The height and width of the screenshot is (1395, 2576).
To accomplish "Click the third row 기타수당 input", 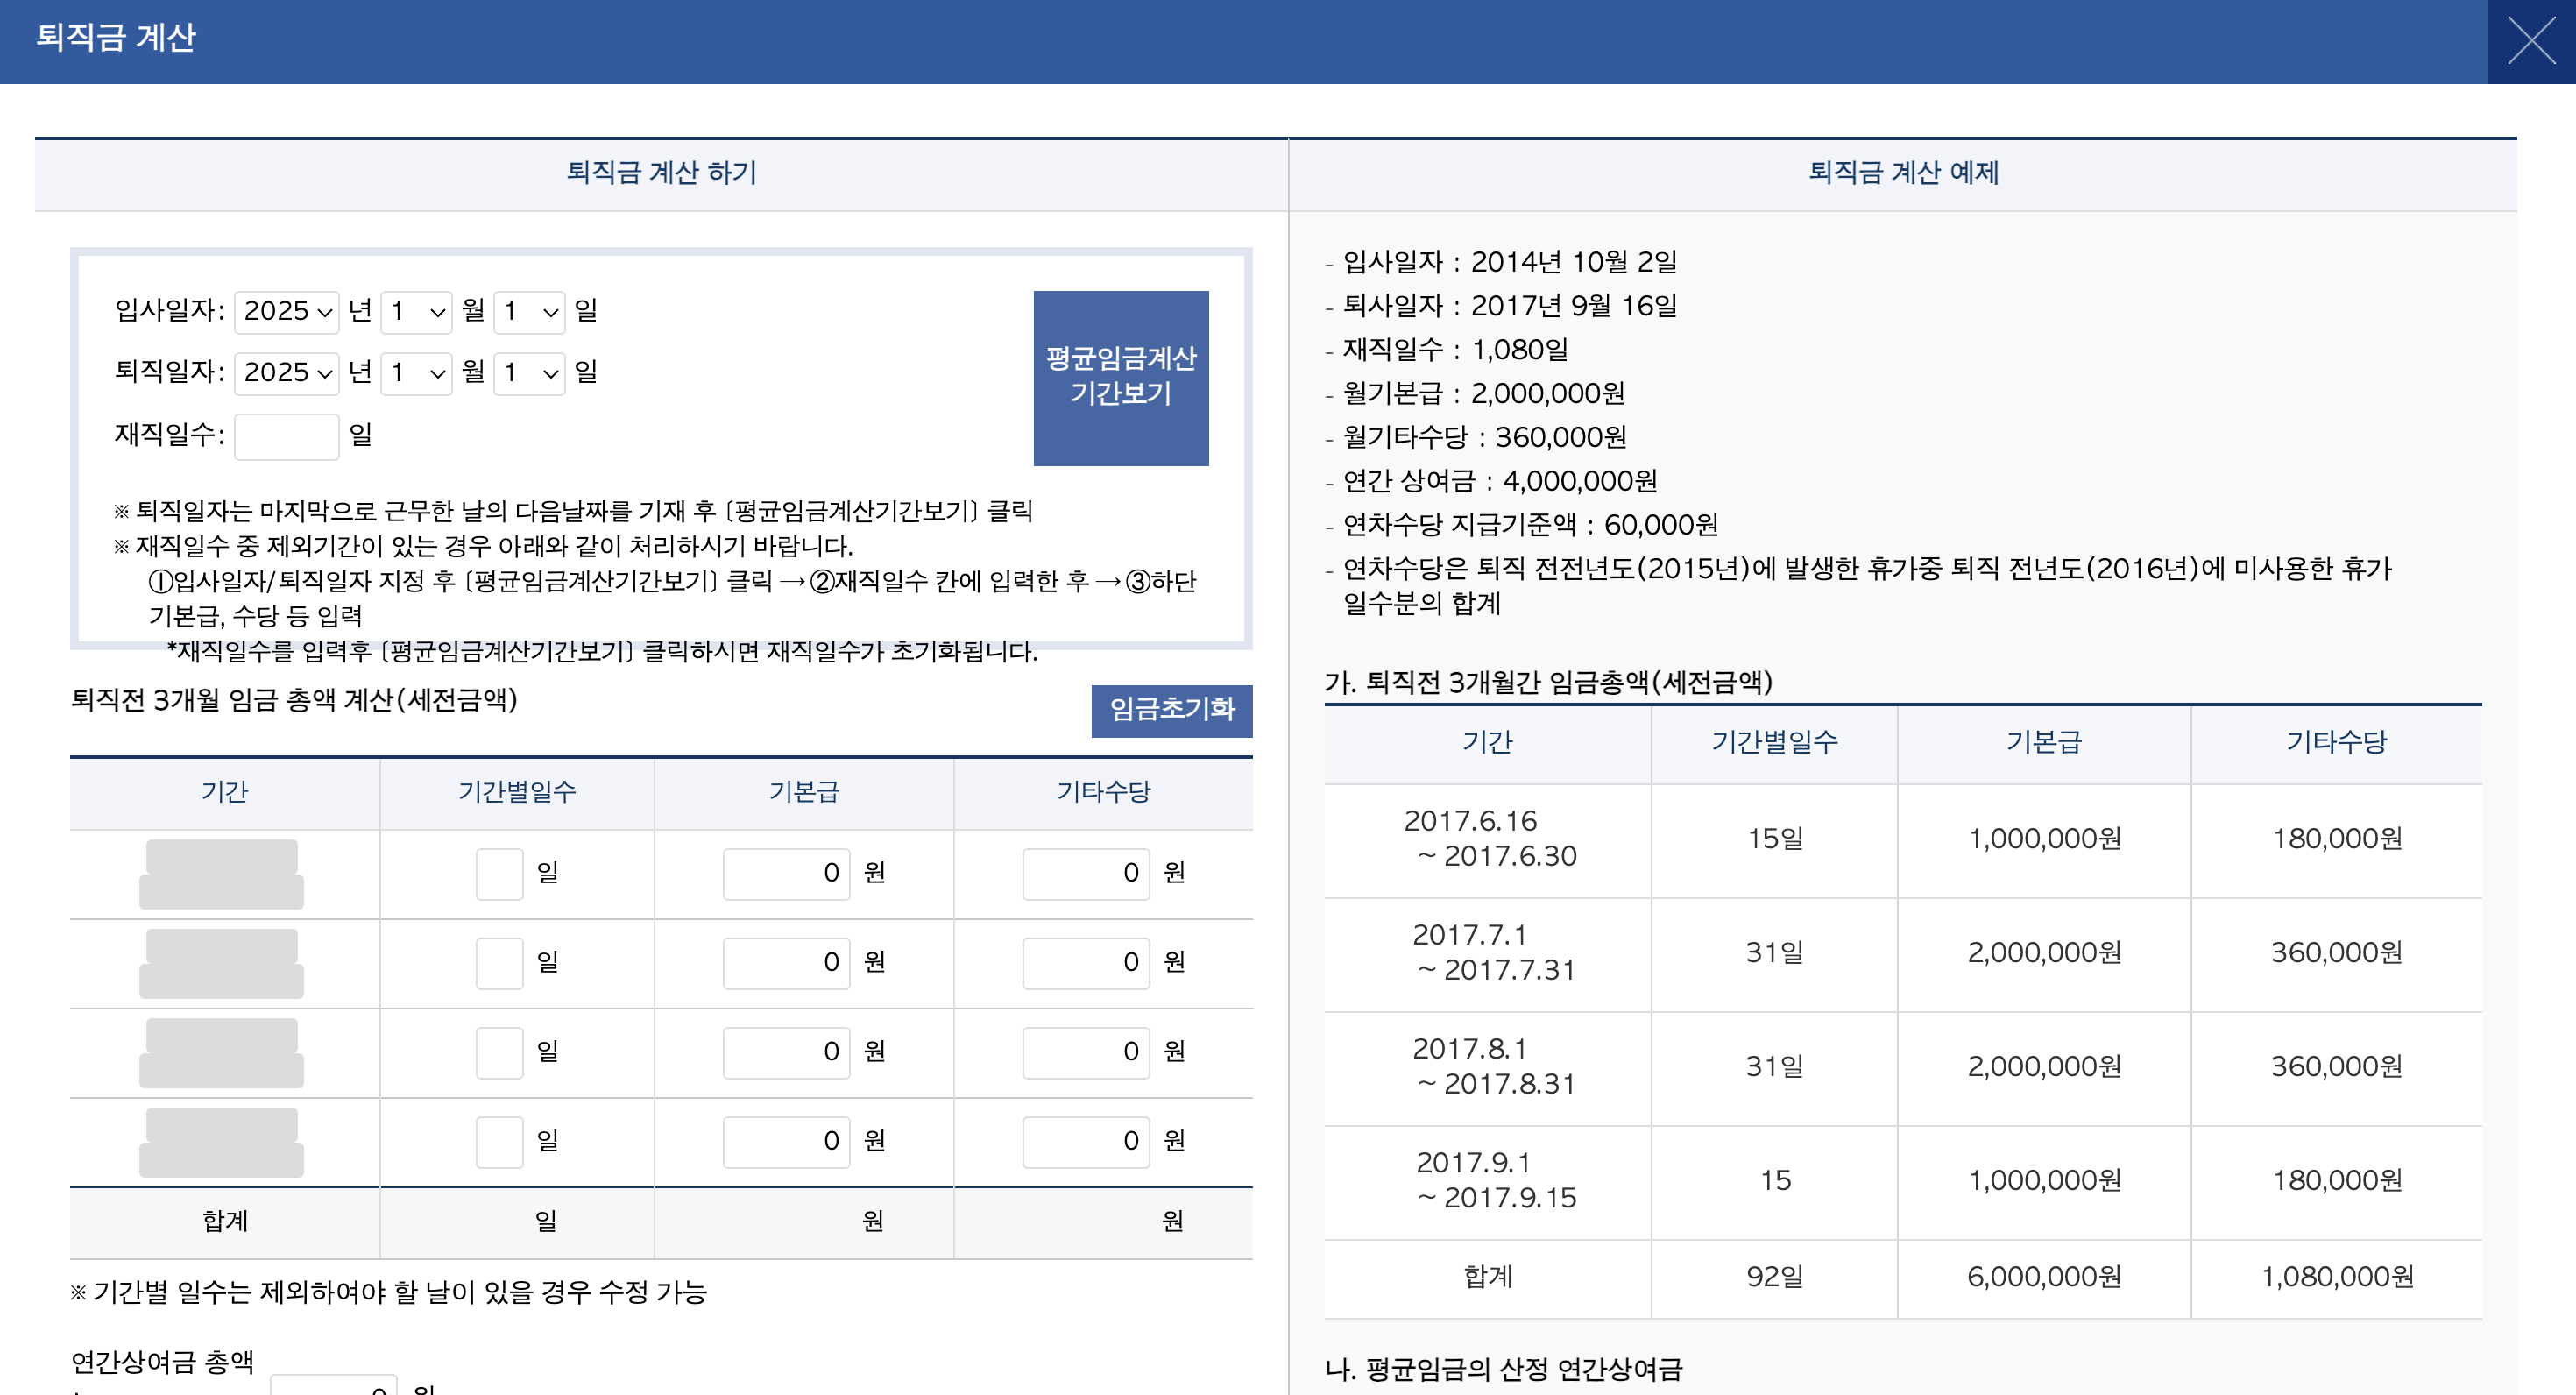I will click(x=1086, y=1052).
